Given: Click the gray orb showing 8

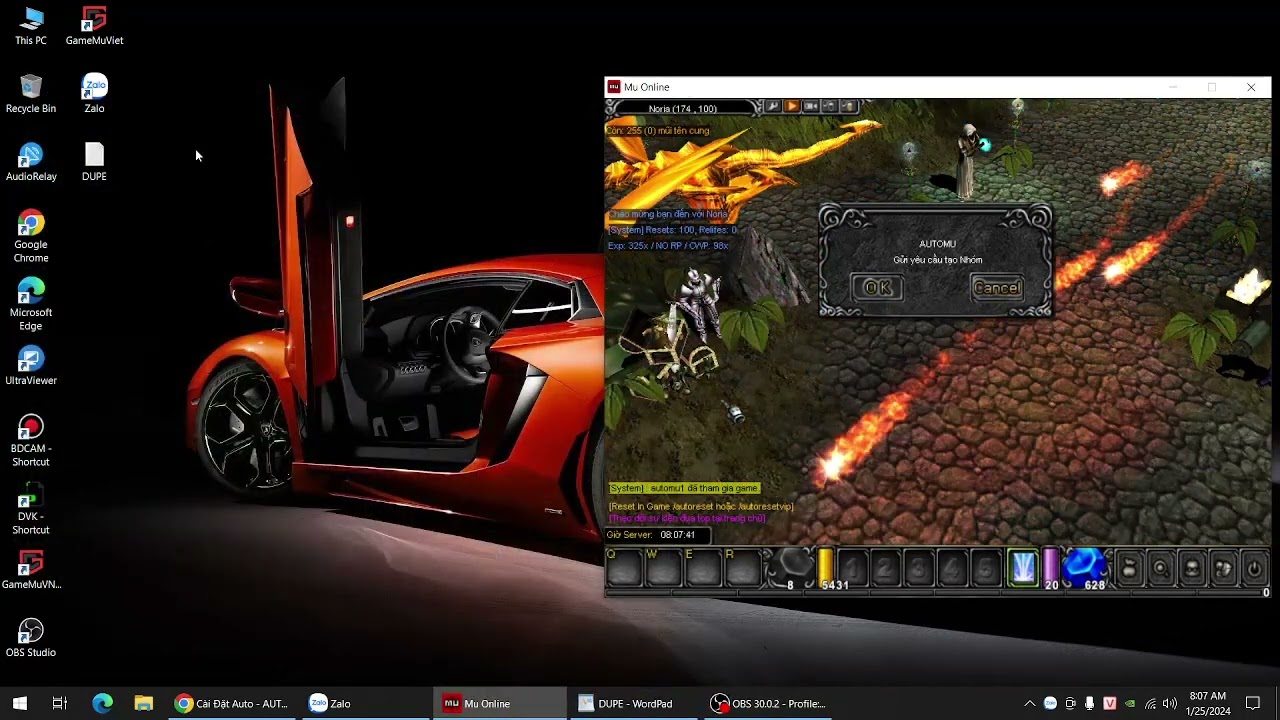Looking at the screenshot, I should 792,568.
